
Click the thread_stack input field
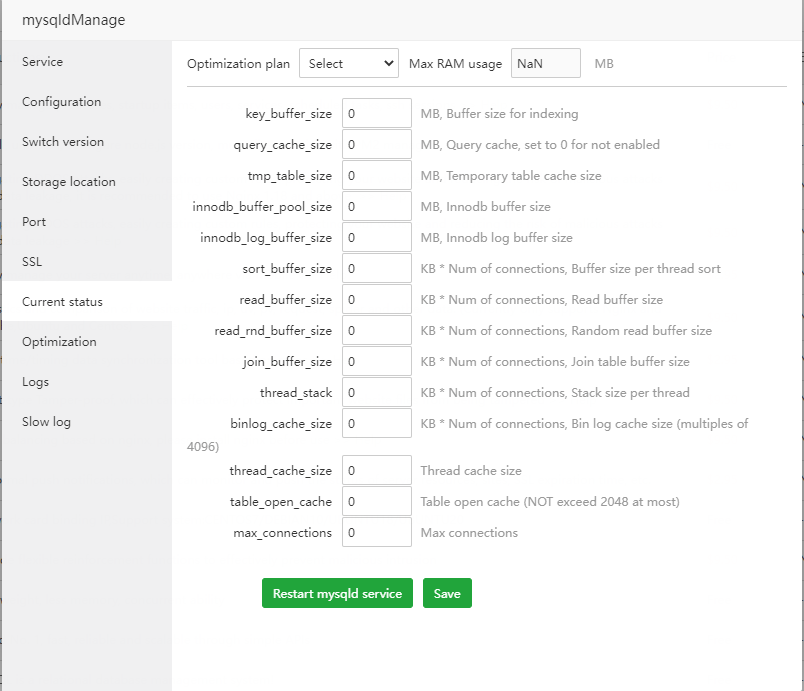click(376, 393)
